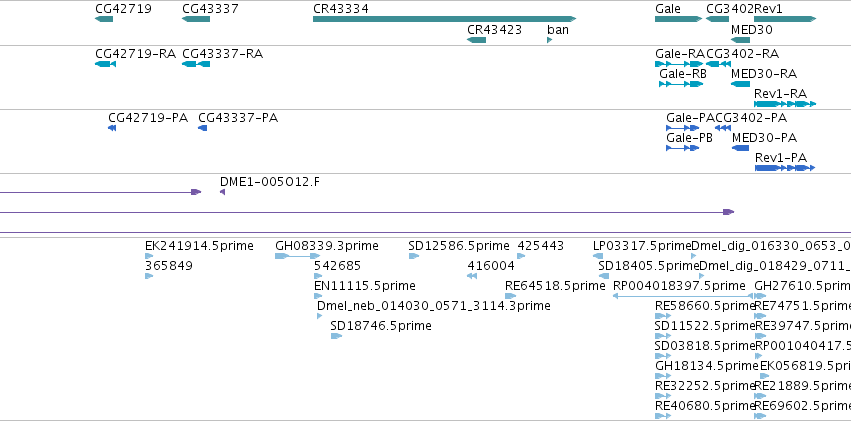Click the CG42719 gene arrow glyph
Image resolution: width=851 pixels, height=421 pixels.
click(104, 19)
